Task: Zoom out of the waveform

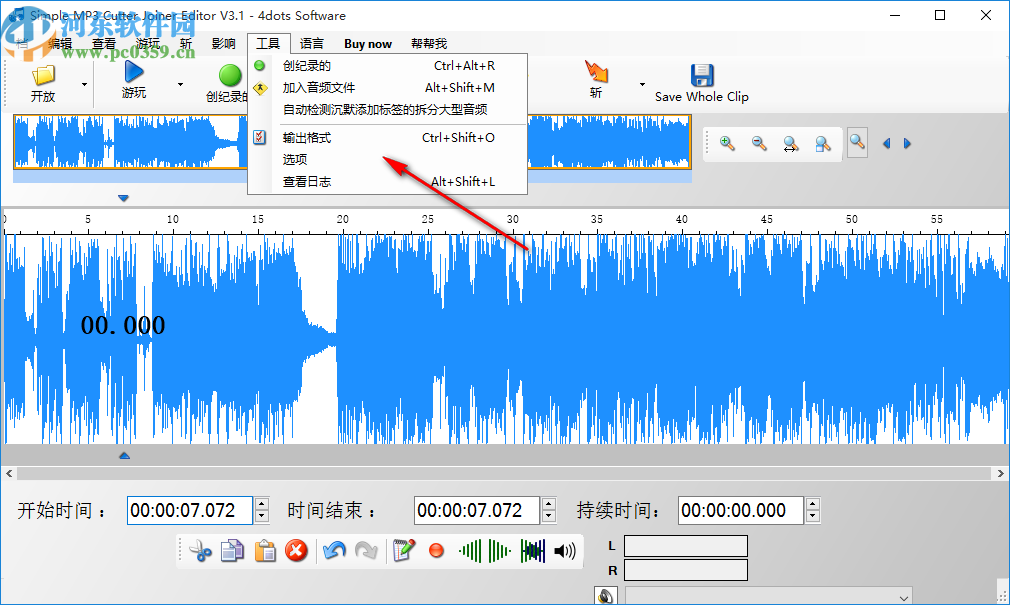Action: tap(759, 143)
